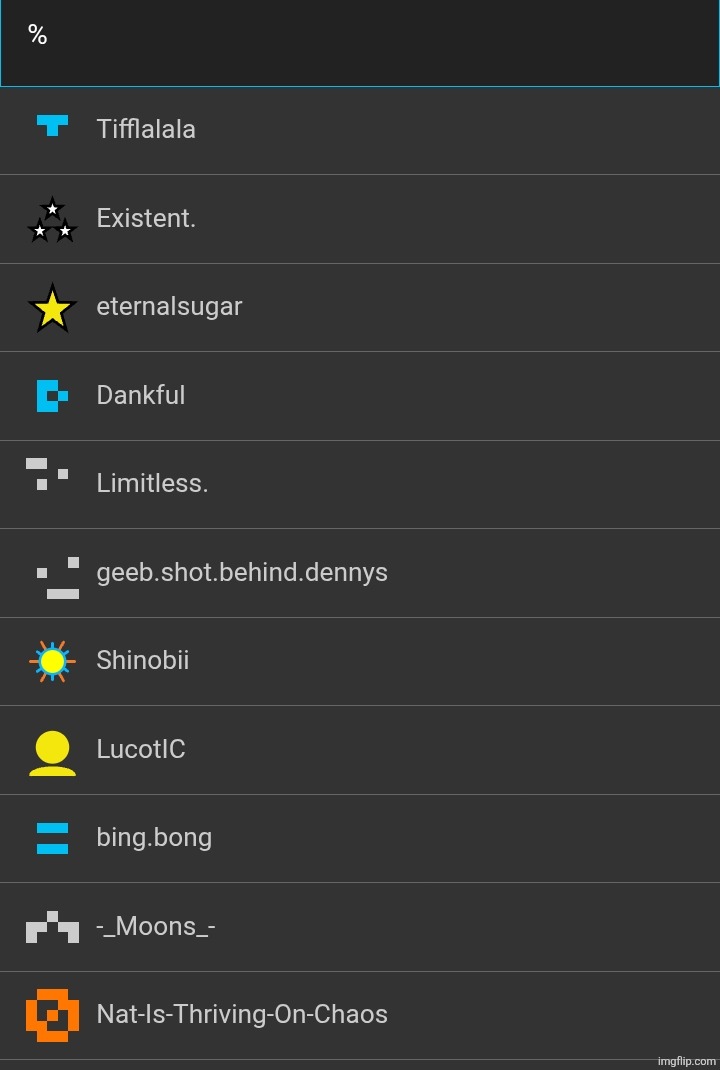This screenshot has width=720, height=1070.
Task: Click the gray pixel icon beside Limitless.
Action: pyautogui.click(x=47, y=474)
